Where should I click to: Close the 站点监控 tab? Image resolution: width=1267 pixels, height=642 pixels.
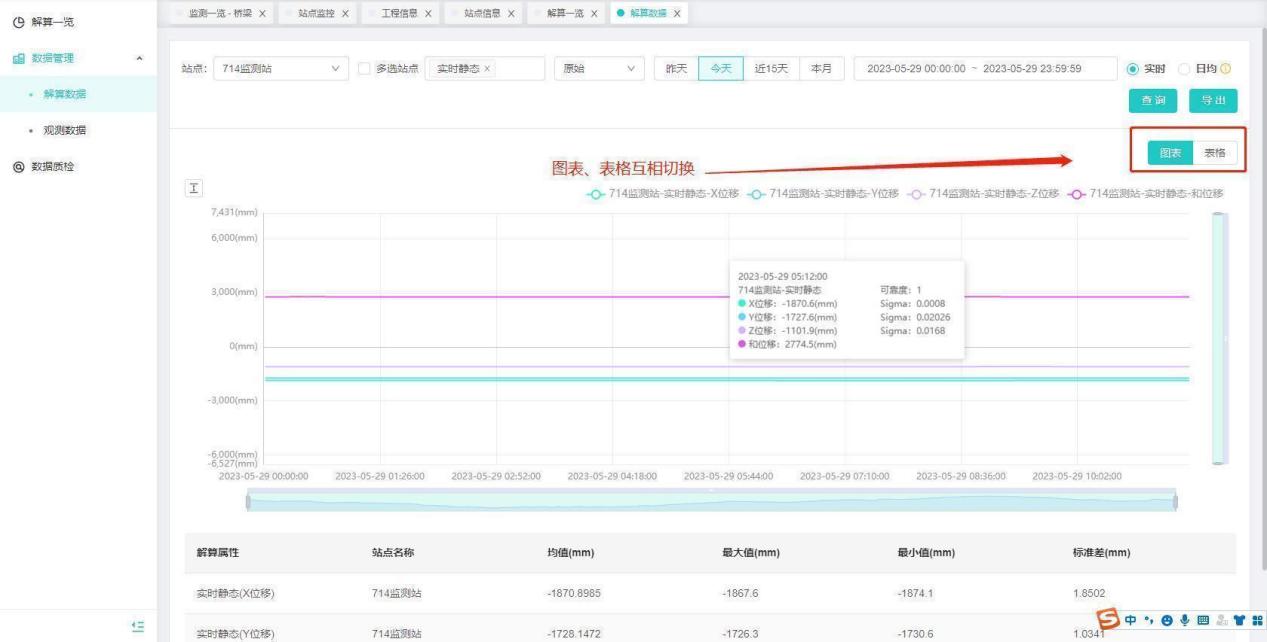(345, 13)
